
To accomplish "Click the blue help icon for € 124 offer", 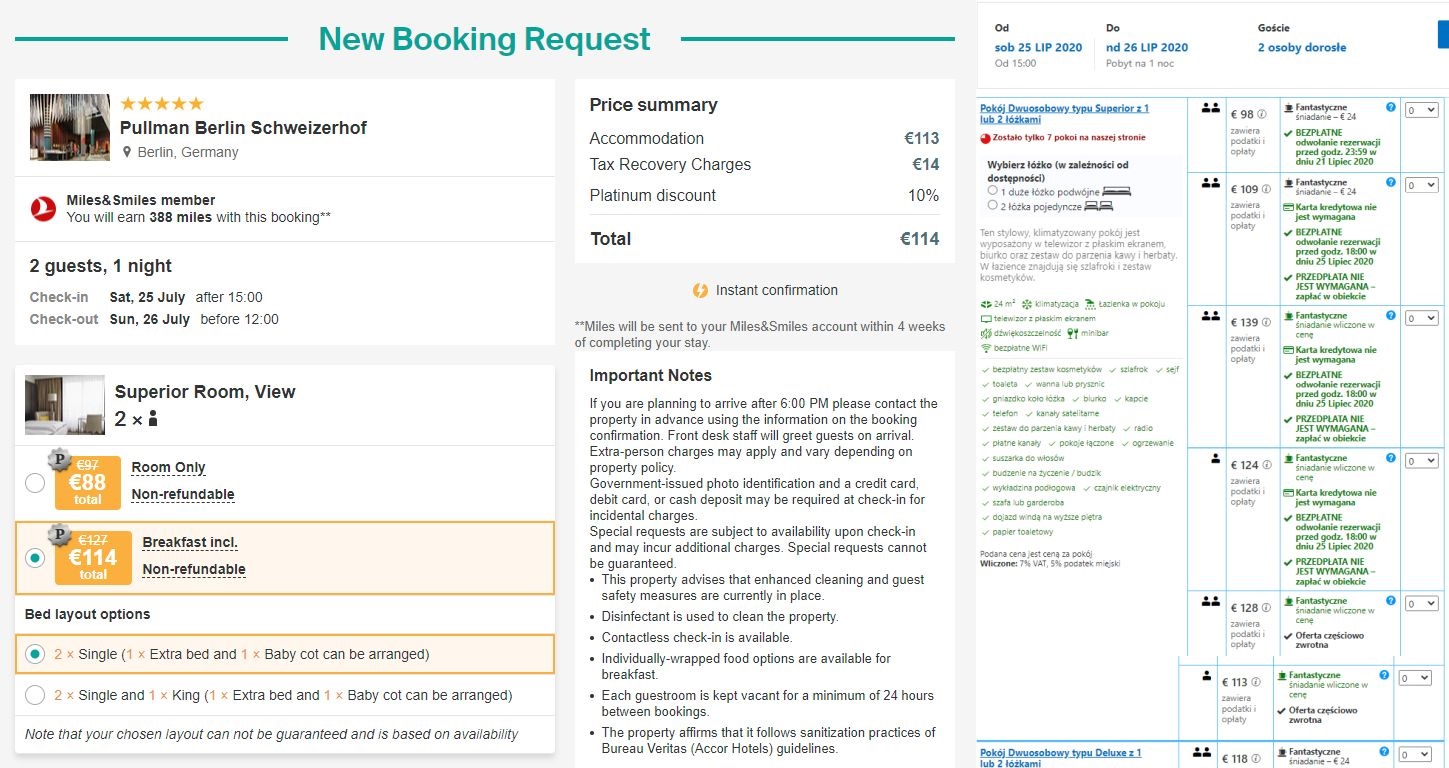I will tap(1391, 457).
